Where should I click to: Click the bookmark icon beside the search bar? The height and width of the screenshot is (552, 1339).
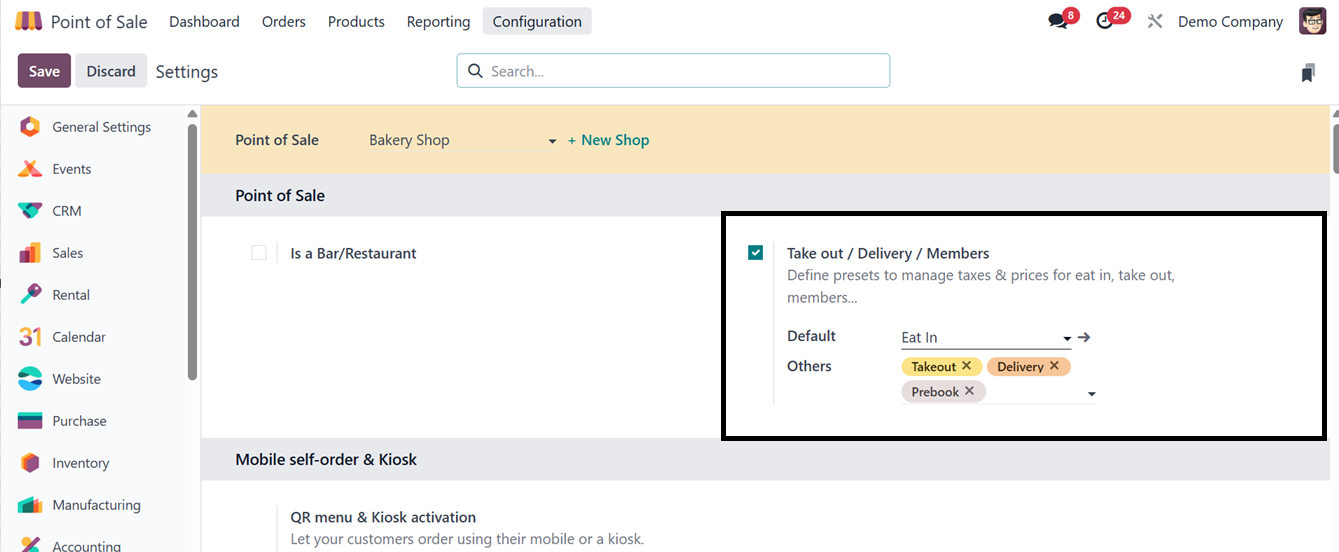click(x=1308, y=72)
